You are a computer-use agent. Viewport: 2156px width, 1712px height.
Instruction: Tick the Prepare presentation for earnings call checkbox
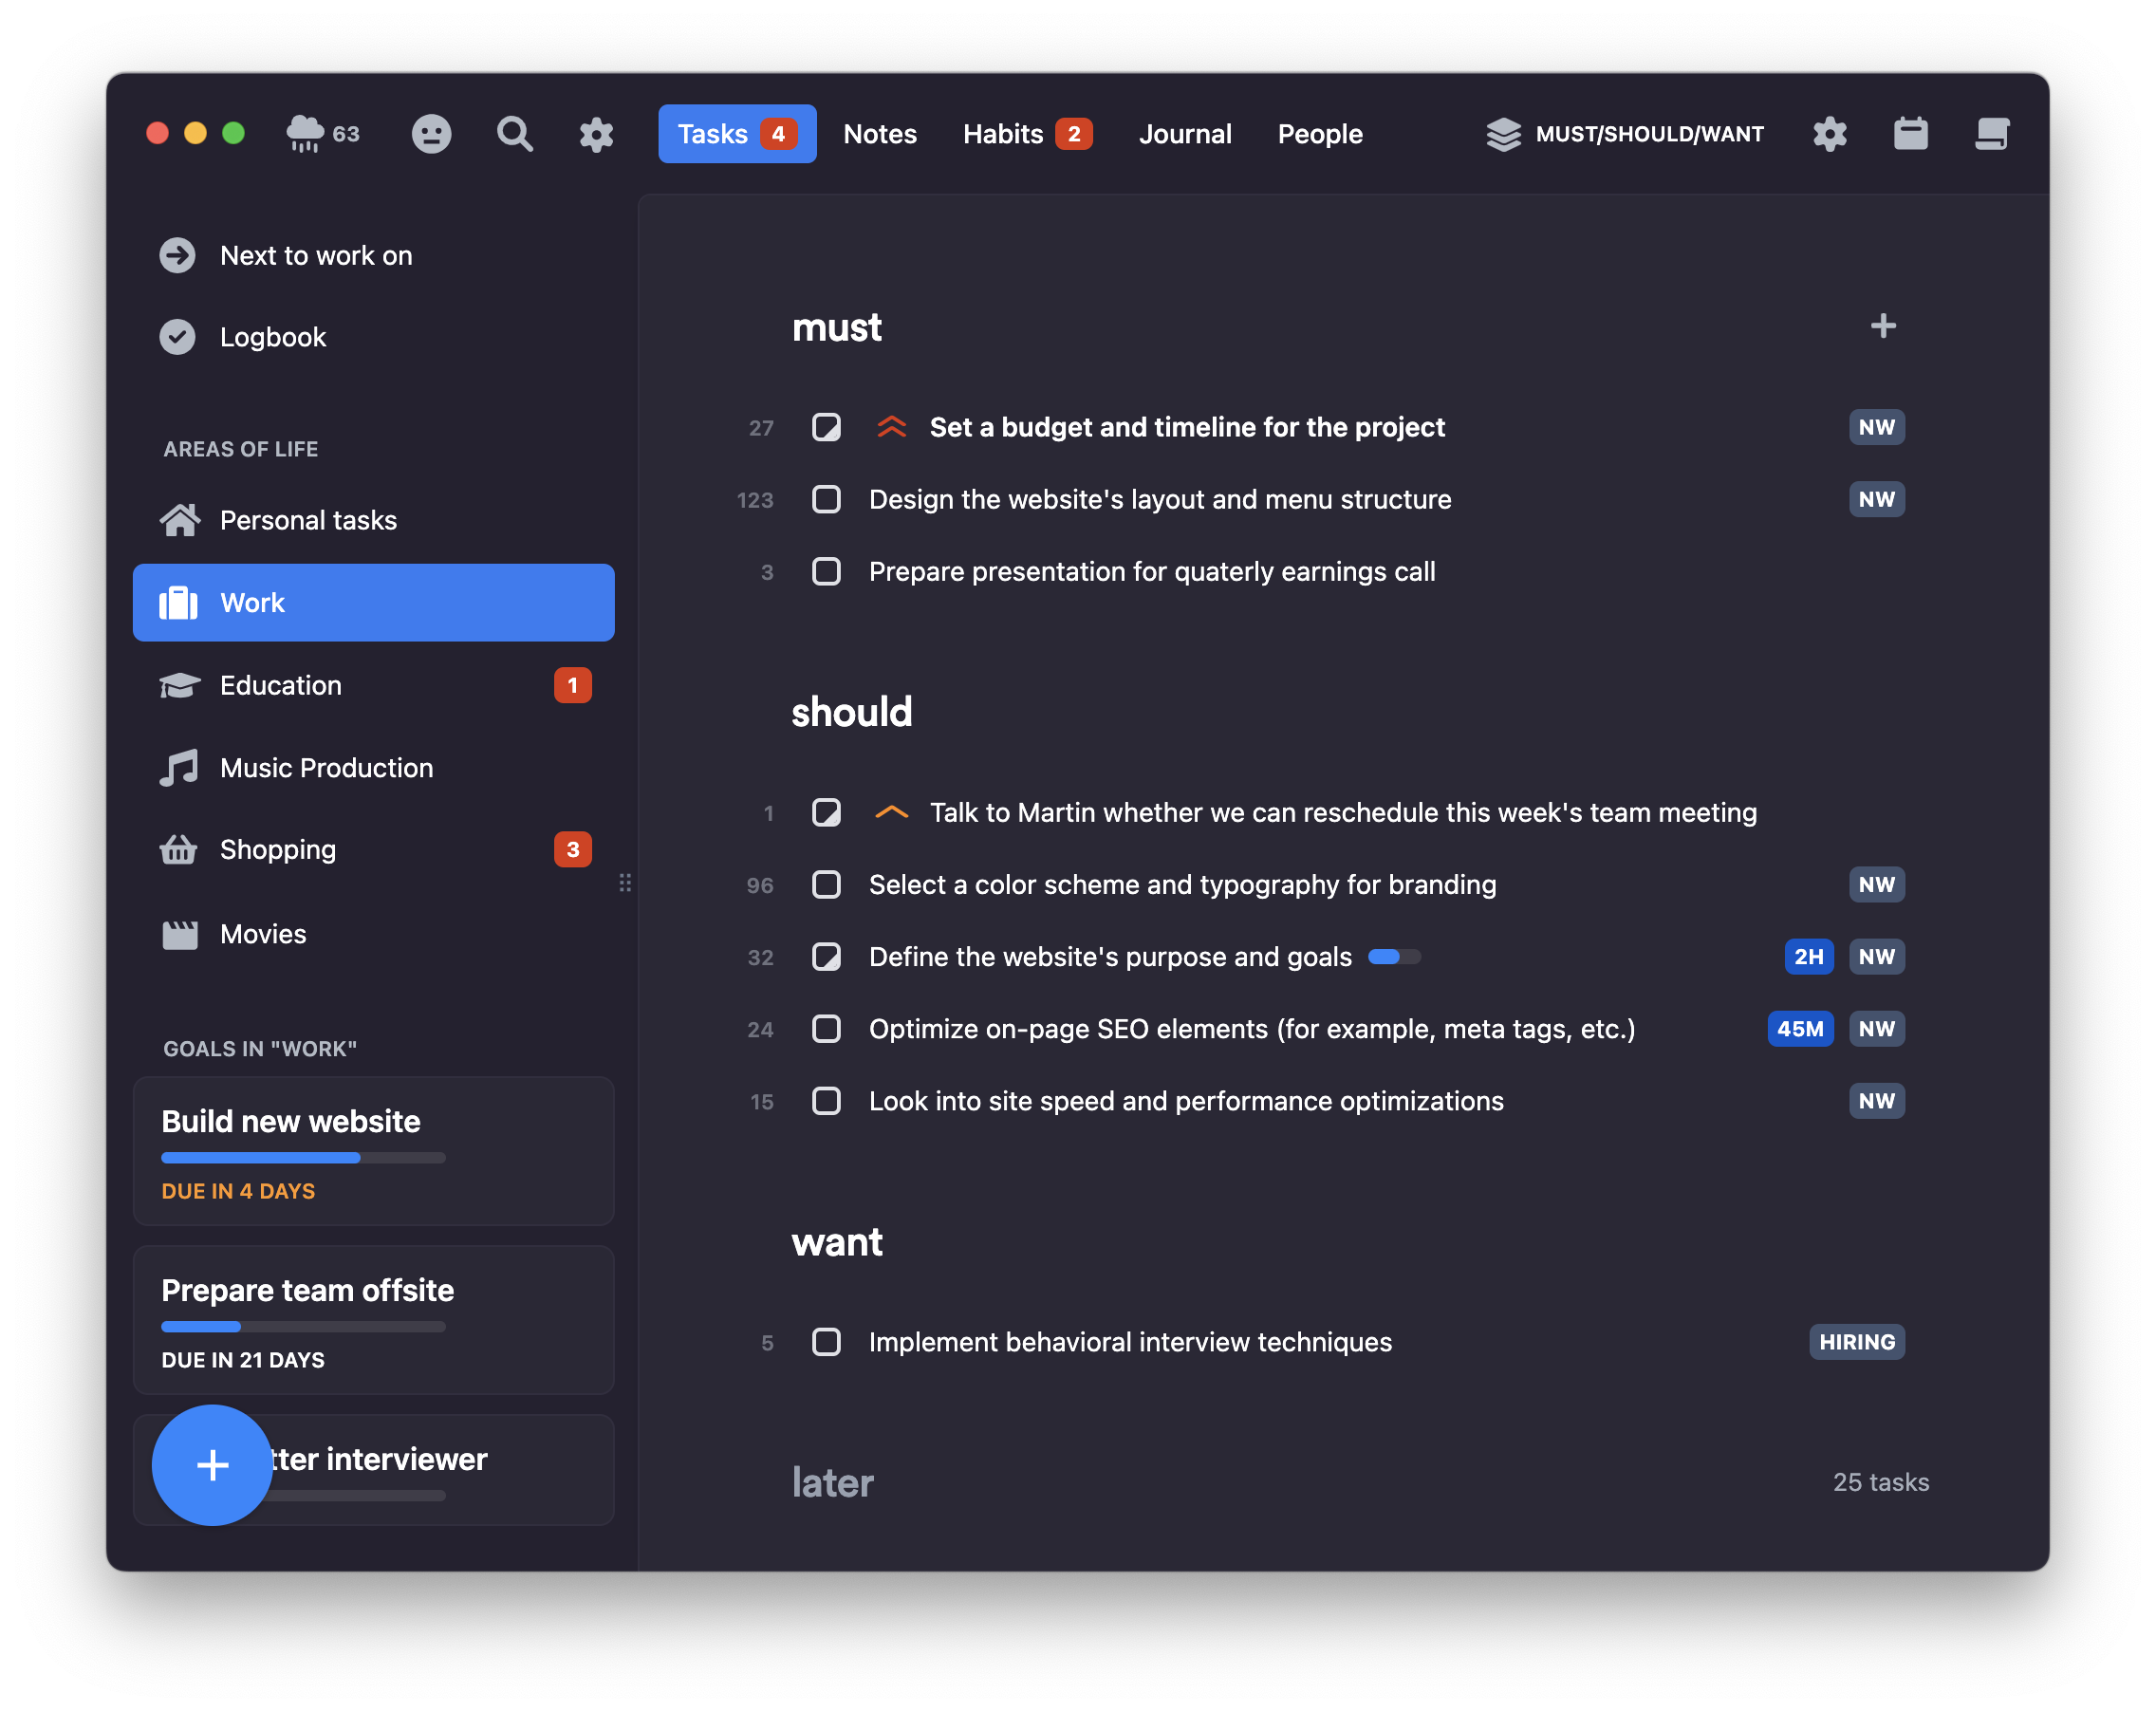826,571
